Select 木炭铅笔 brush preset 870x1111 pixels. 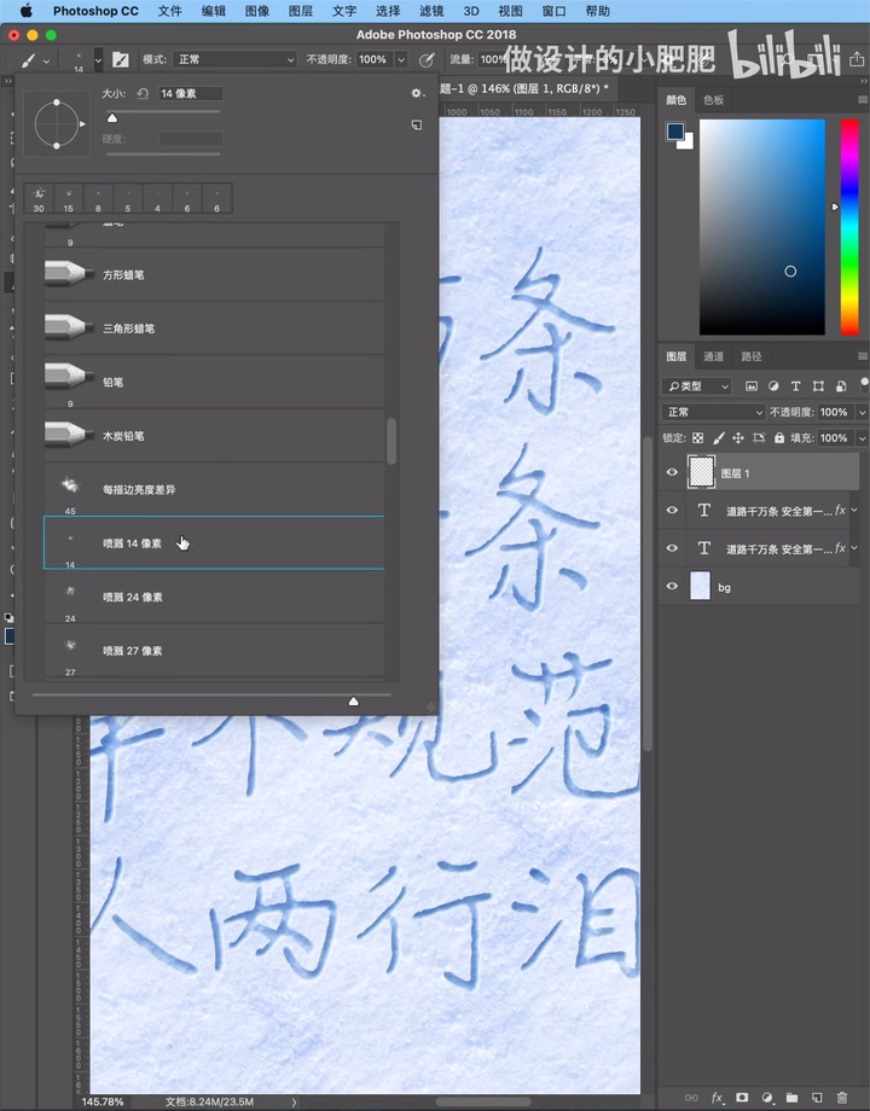click(x=214, y=436)
